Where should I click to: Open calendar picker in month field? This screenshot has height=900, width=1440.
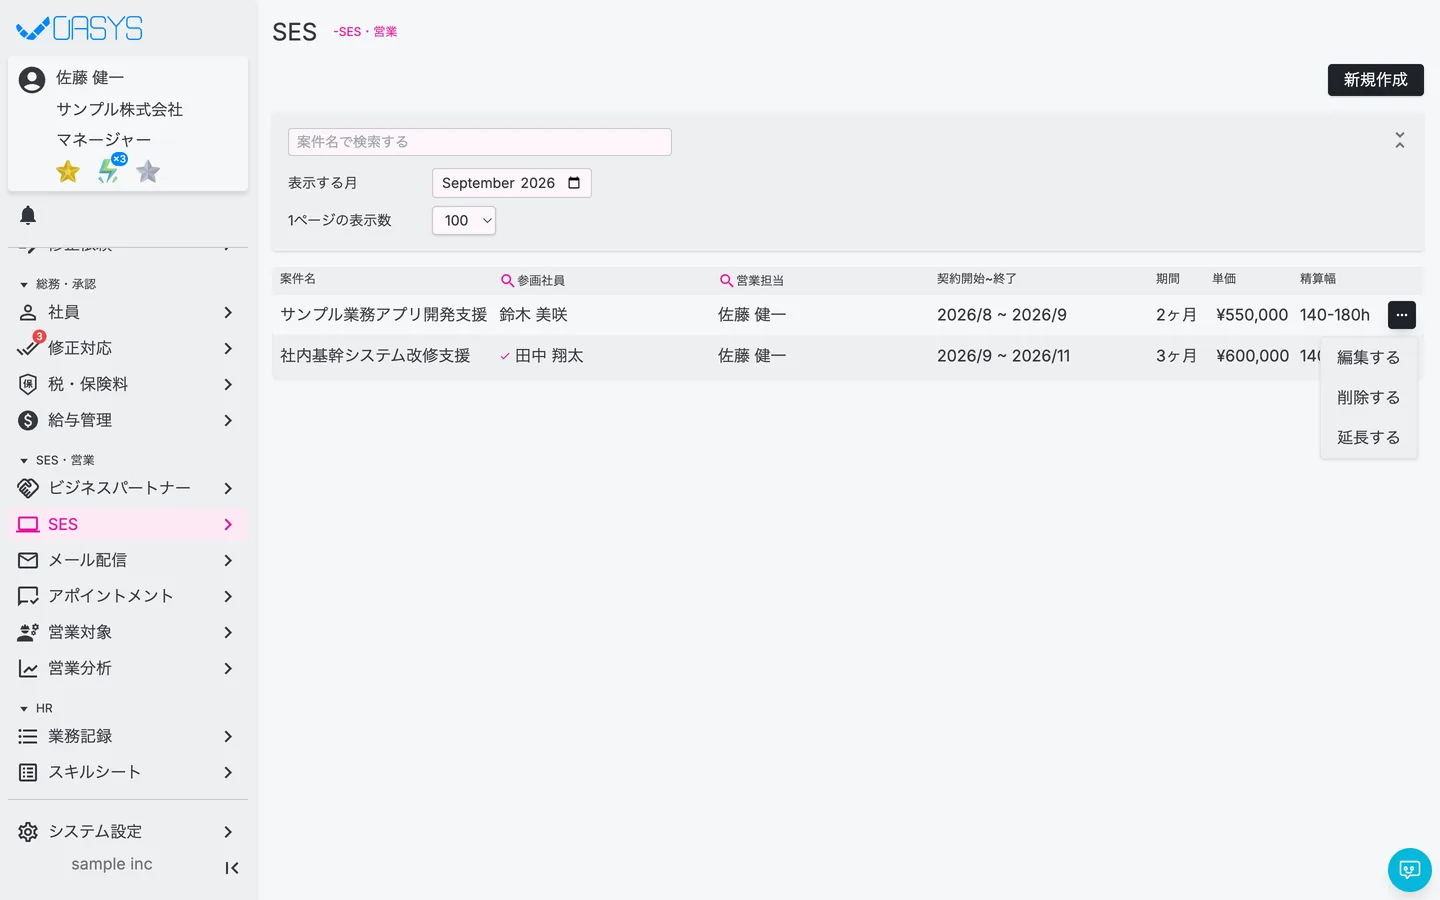pyautogui.click(x=574, y=183)
